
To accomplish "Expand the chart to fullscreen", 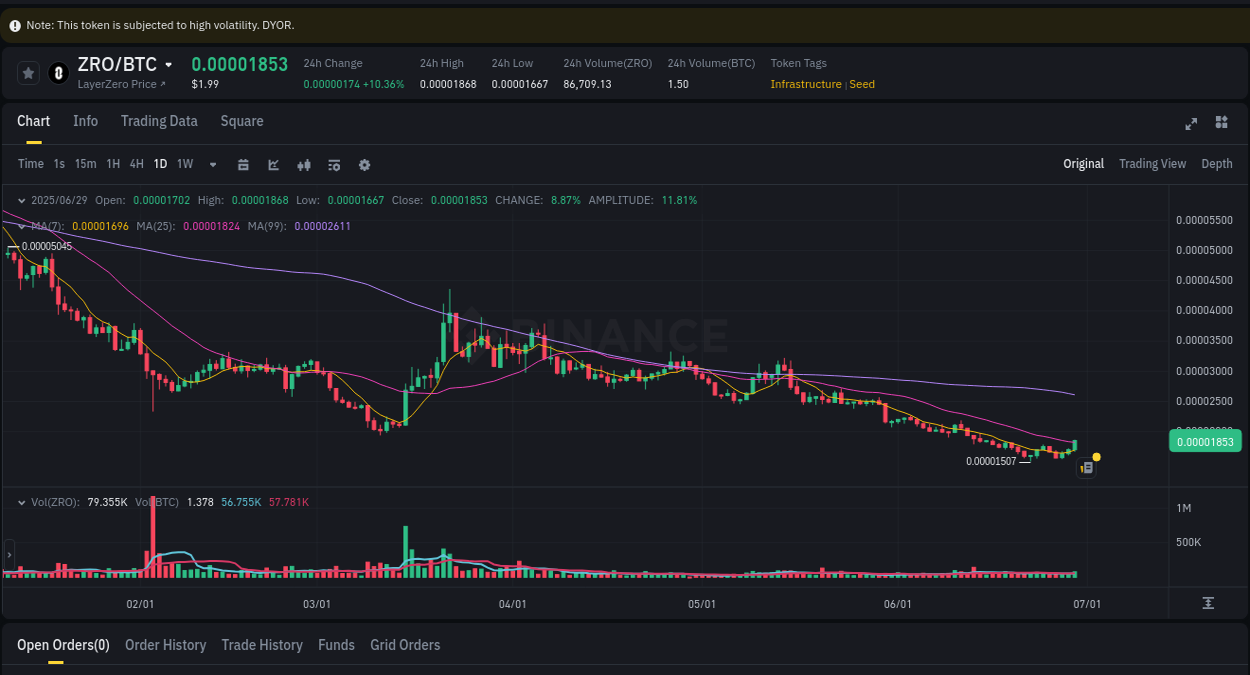I will click(x=1190, y=124).
